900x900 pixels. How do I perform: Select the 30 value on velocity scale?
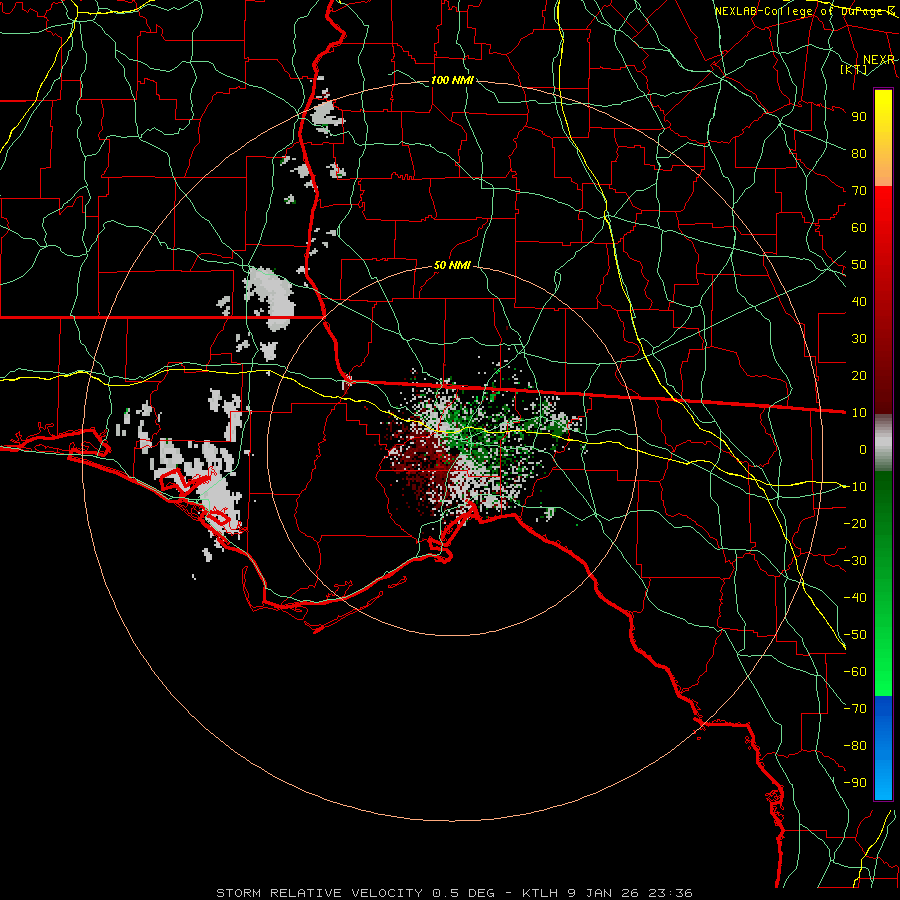pyautogui.click(x=859, y=339)
